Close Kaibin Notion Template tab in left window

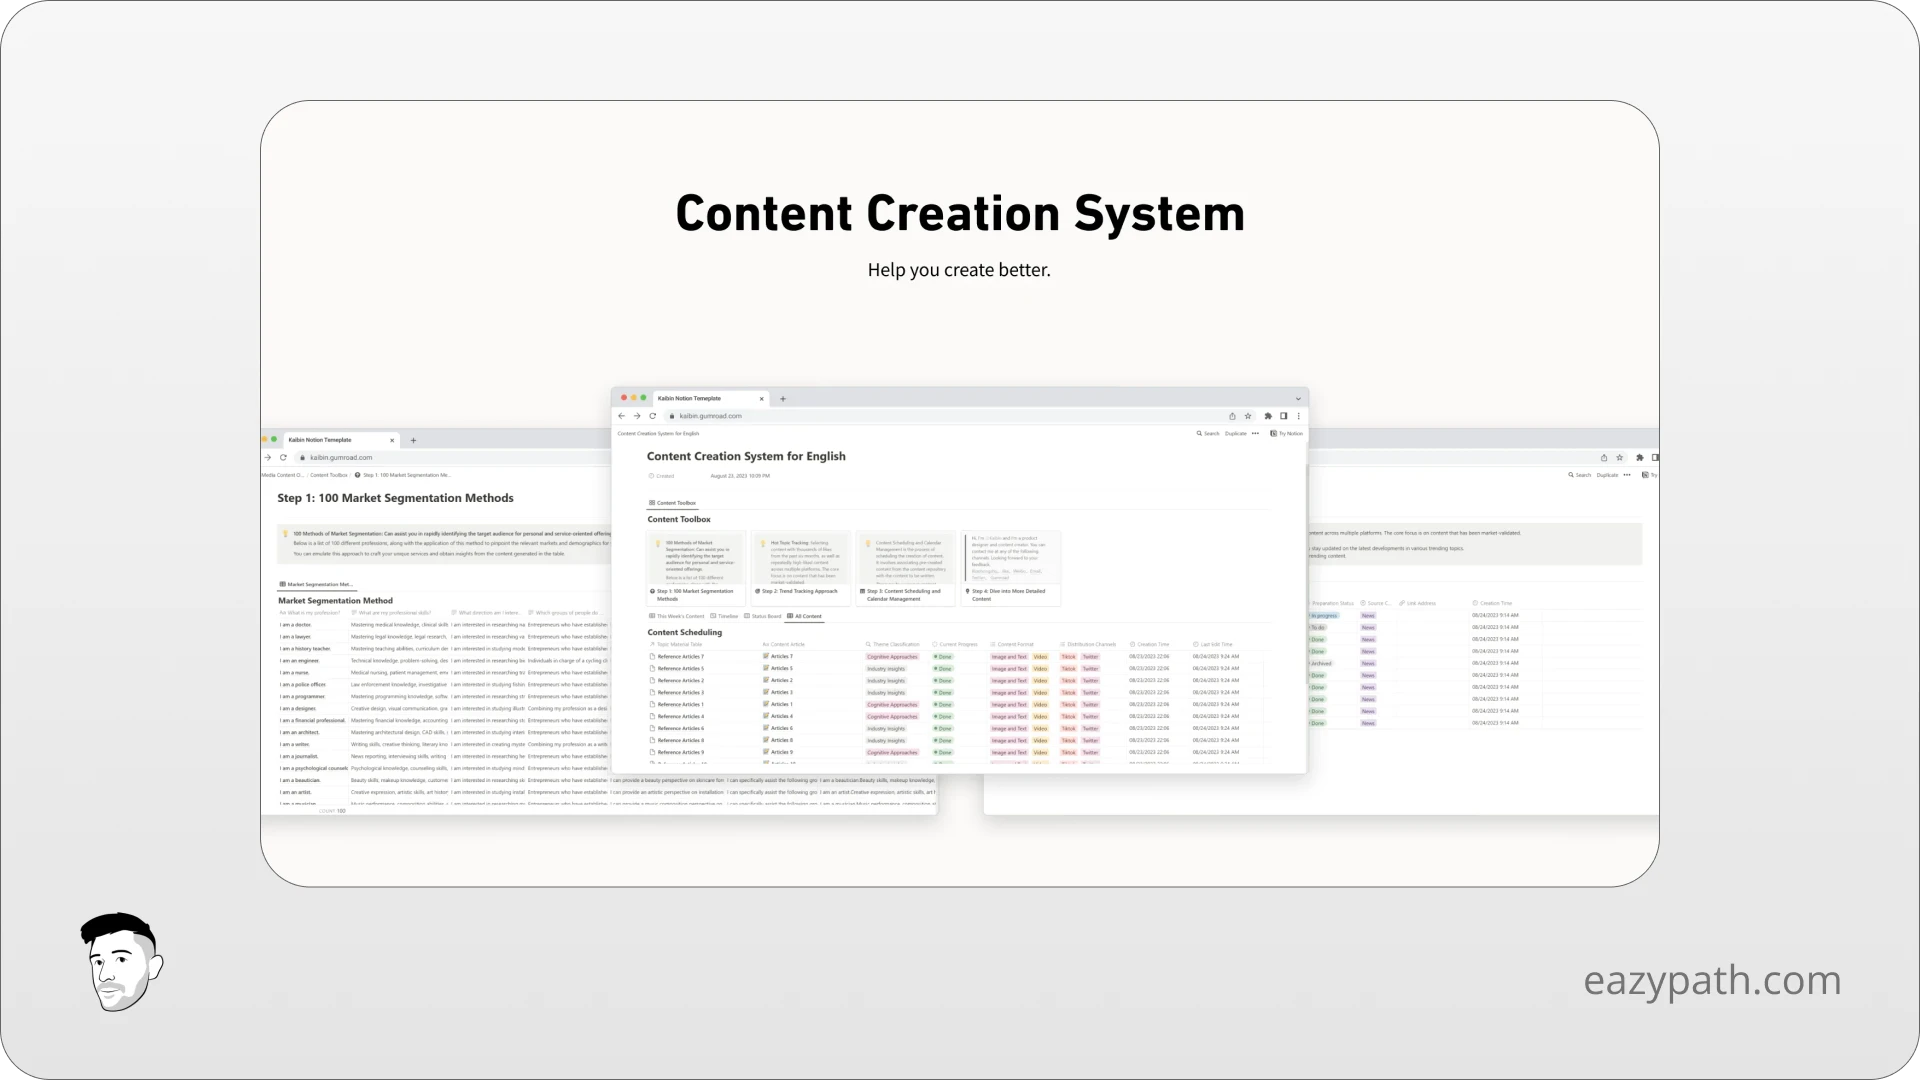tap(392, 440)
